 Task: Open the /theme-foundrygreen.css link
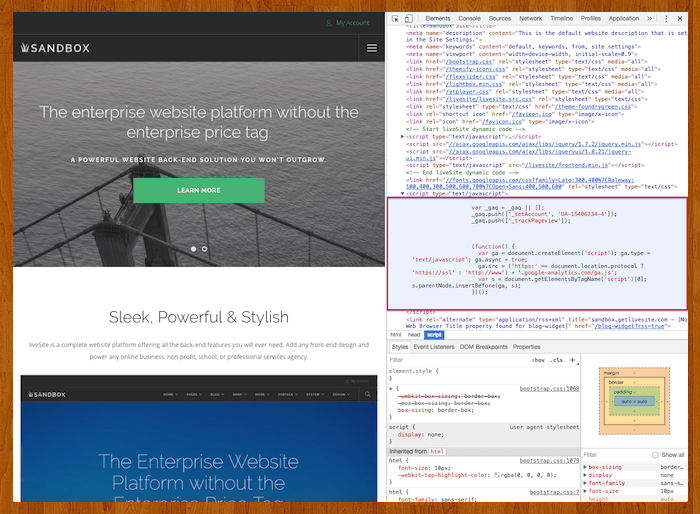point(593,107)
